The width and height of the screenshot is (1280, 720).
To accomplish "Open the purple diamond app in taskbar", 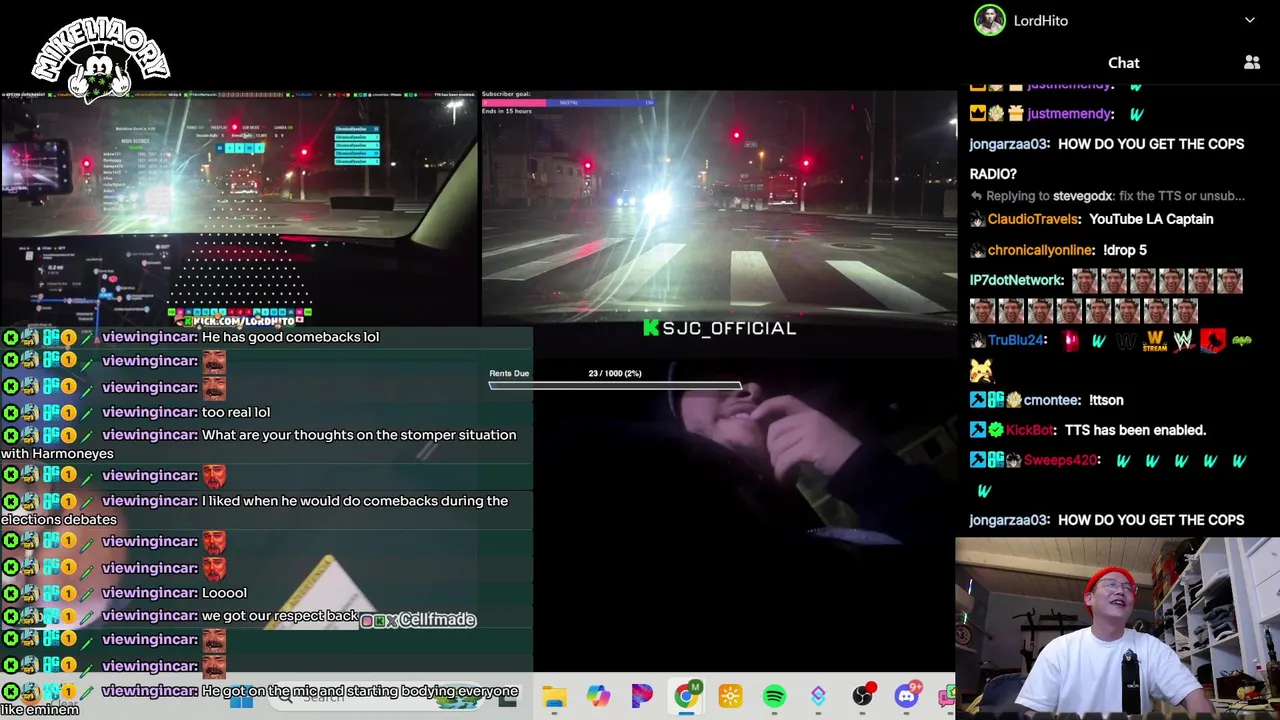I will click(x=818, y=696).
